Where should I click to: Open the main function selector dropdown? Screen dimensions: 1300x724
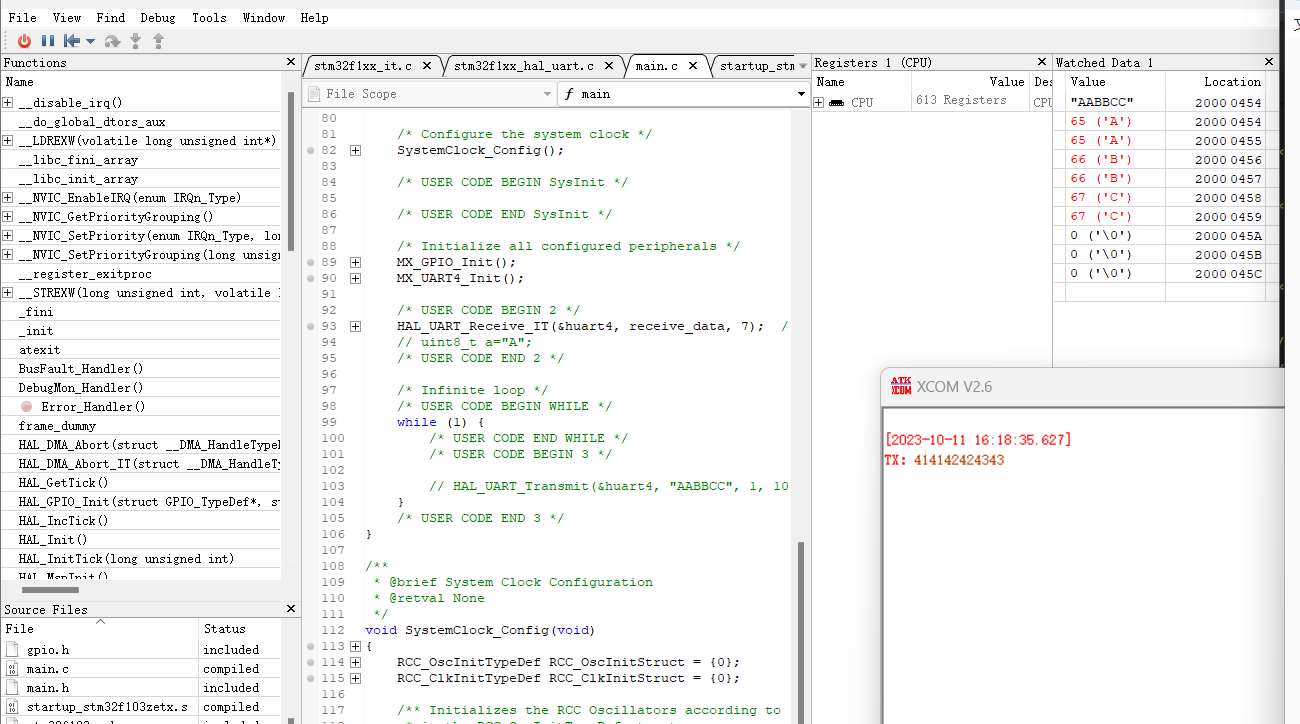pos(802,94)
